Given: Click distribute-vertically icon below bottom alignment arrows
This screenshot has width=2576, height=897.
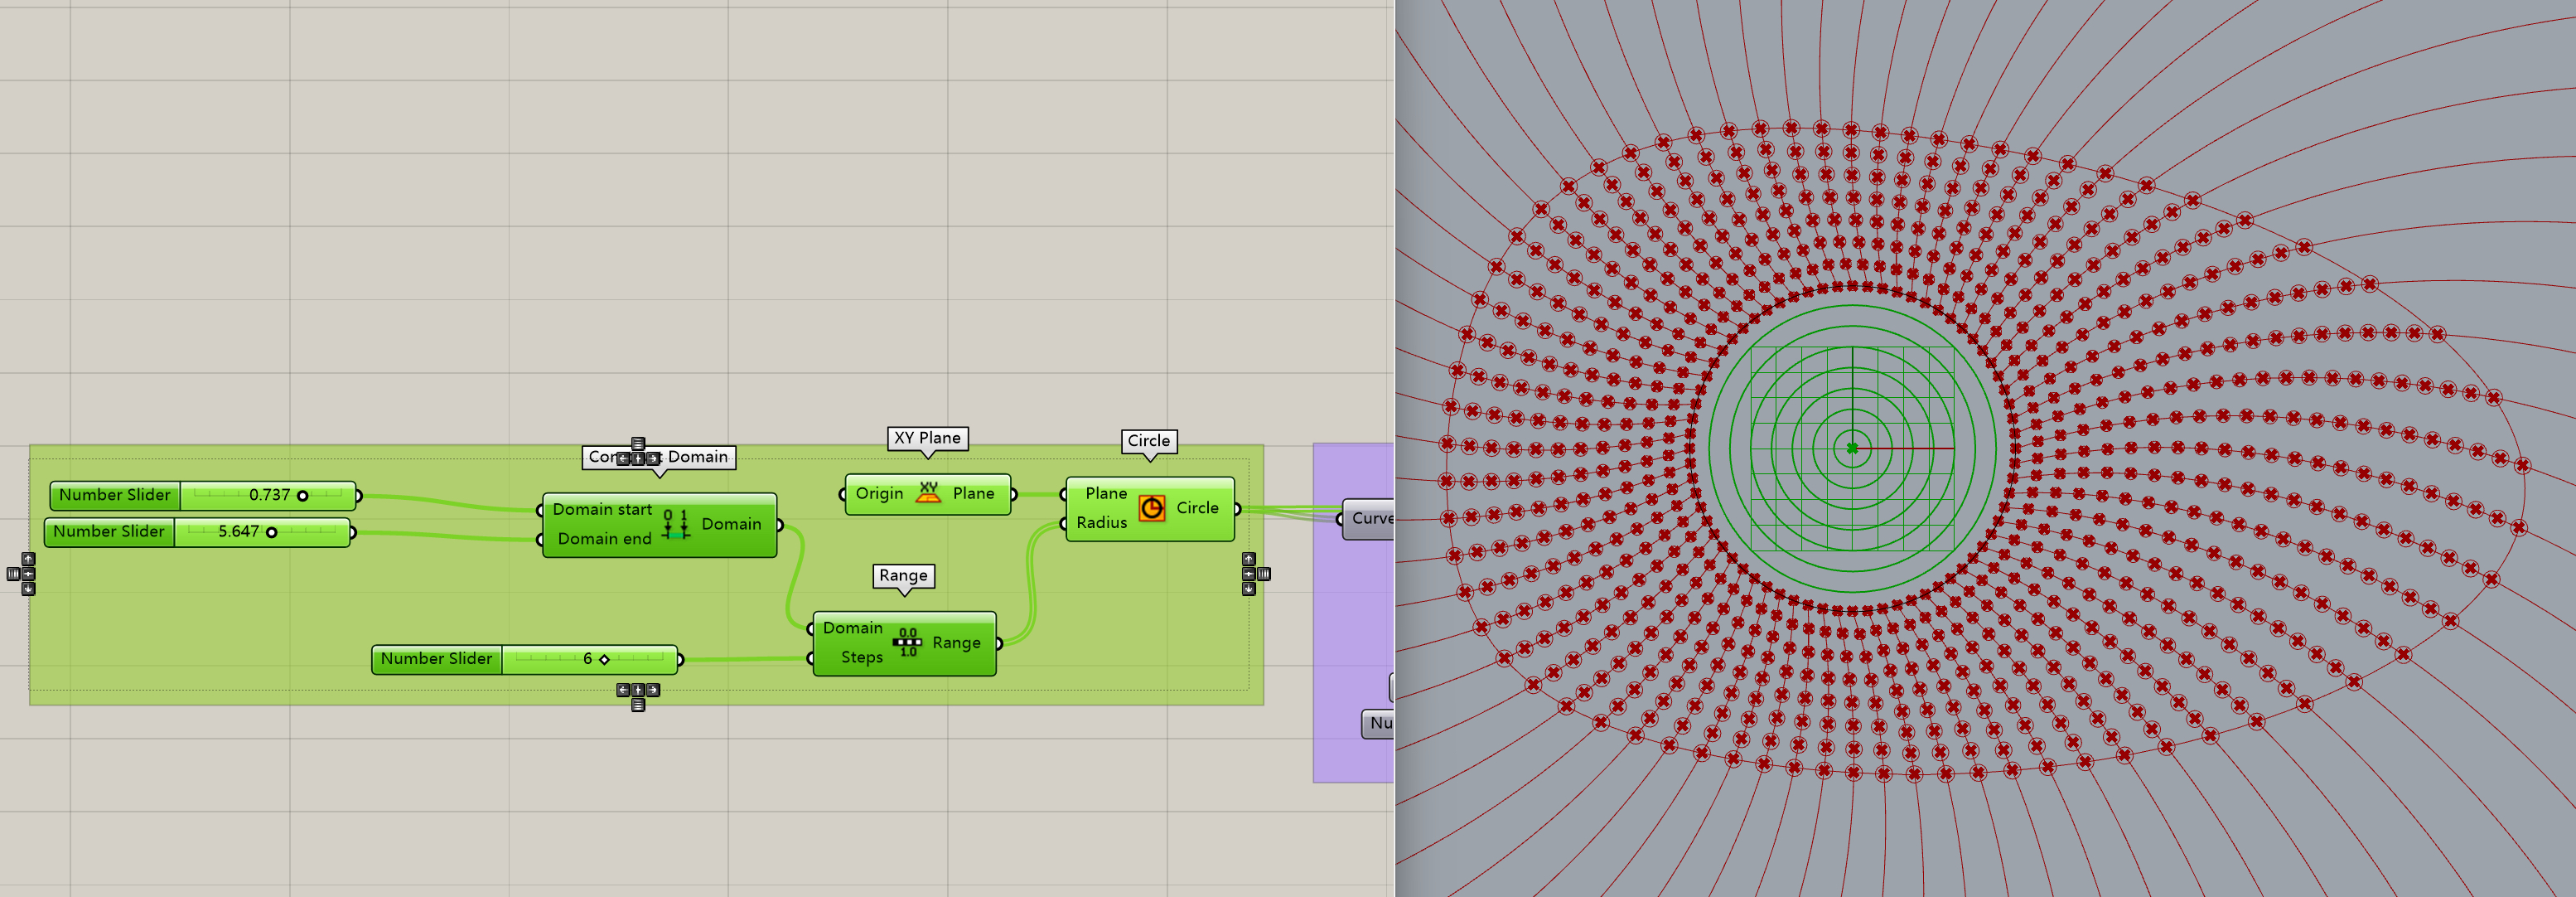Looking at the screenshot, I should tap(638, 705).
